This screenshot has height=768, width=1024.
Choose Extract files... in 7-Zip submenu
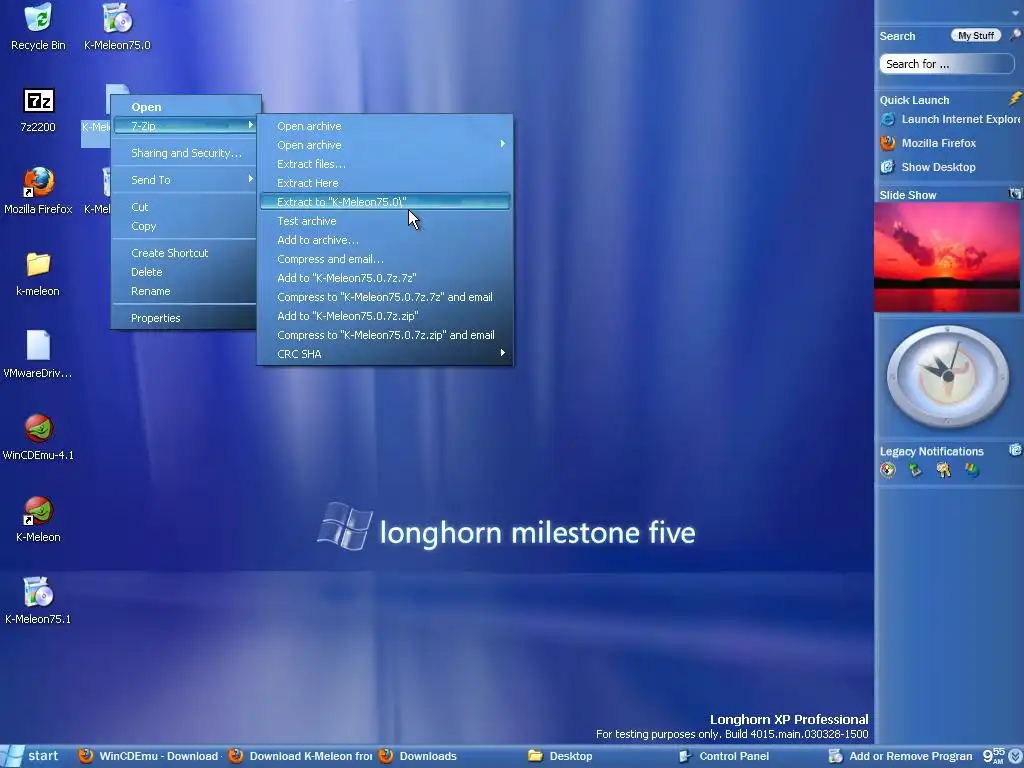pos(385,164)
